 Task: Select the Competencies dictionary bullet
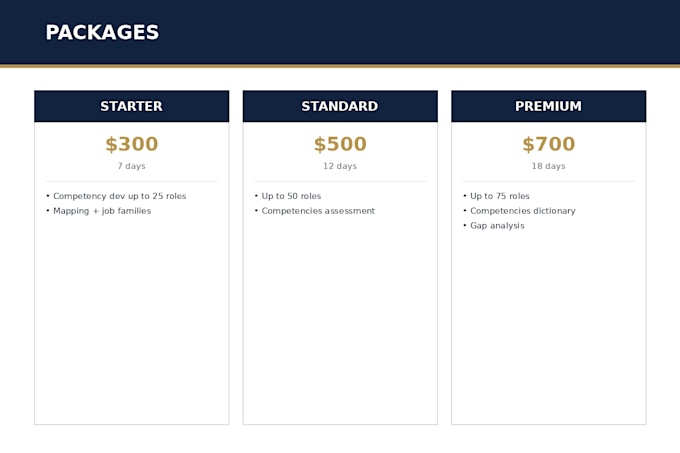coord(520,211)
